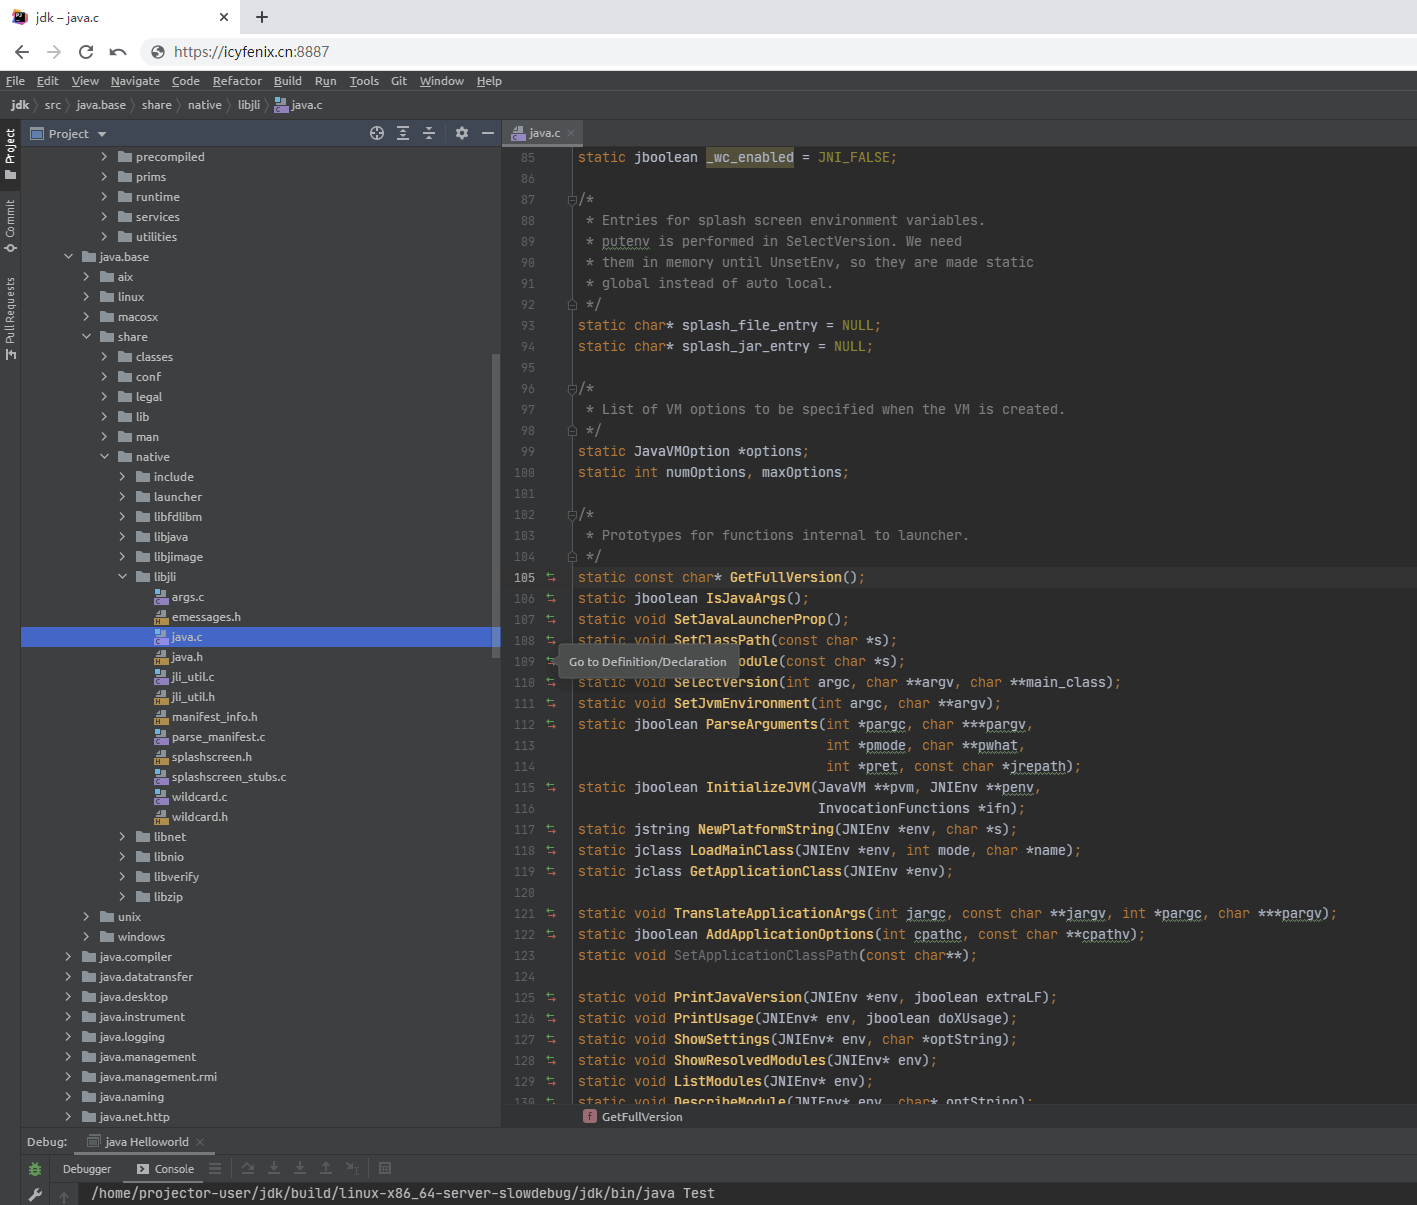Click the browser address bar URL
The image size is (1417, 1205).
coord(251,52)
